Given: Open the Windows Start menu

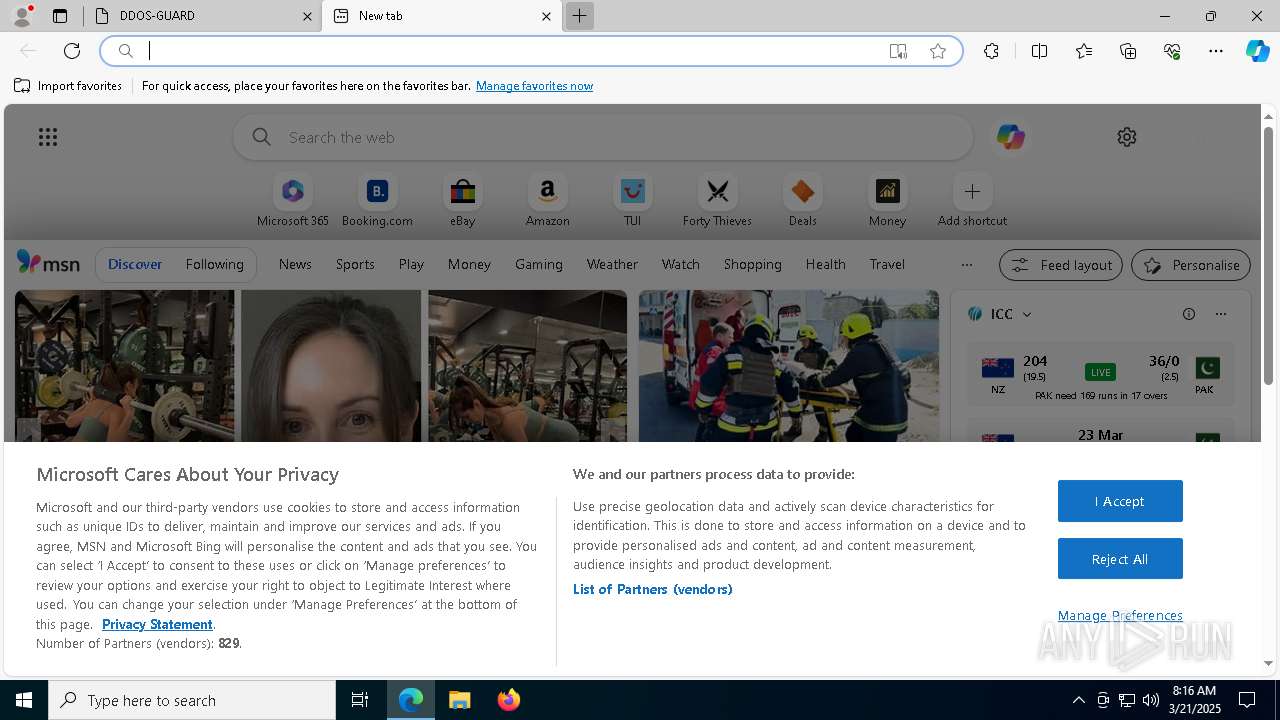Looking at the screenshot, I should 24,700.
